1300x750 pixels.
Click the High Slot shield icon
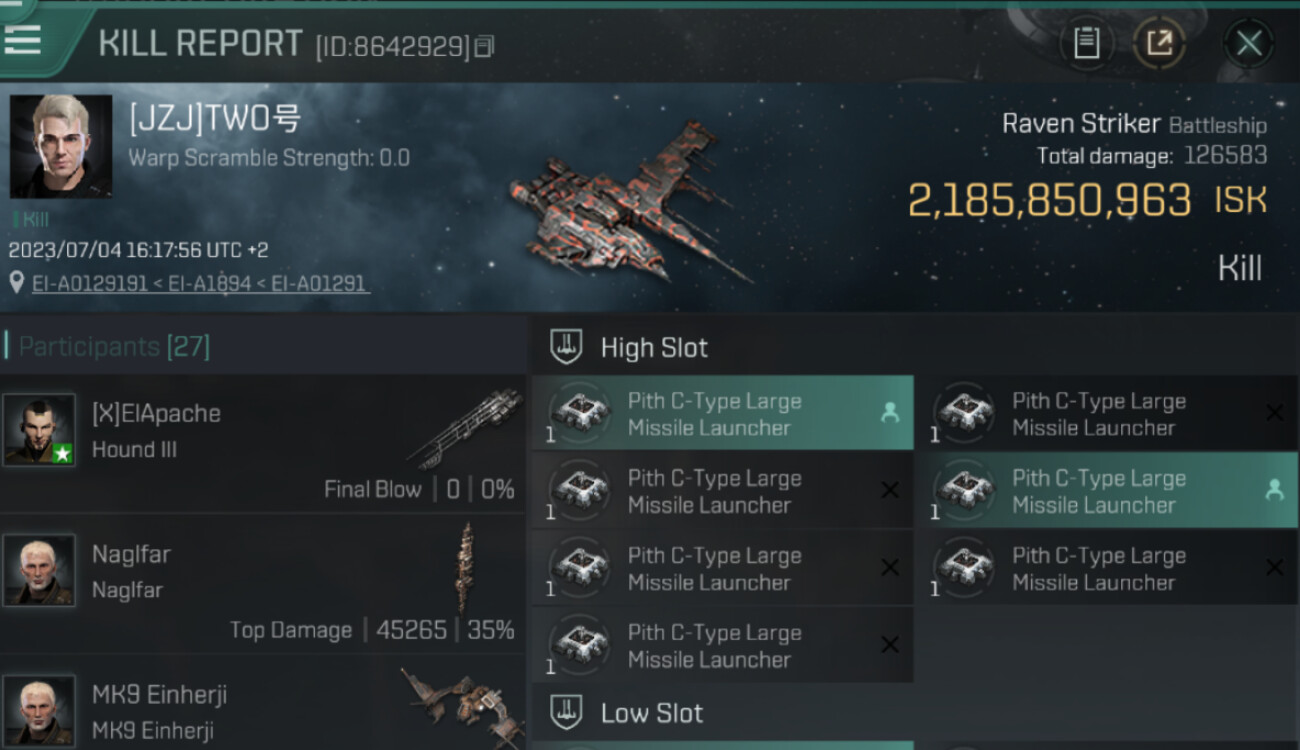pos(567,347)
